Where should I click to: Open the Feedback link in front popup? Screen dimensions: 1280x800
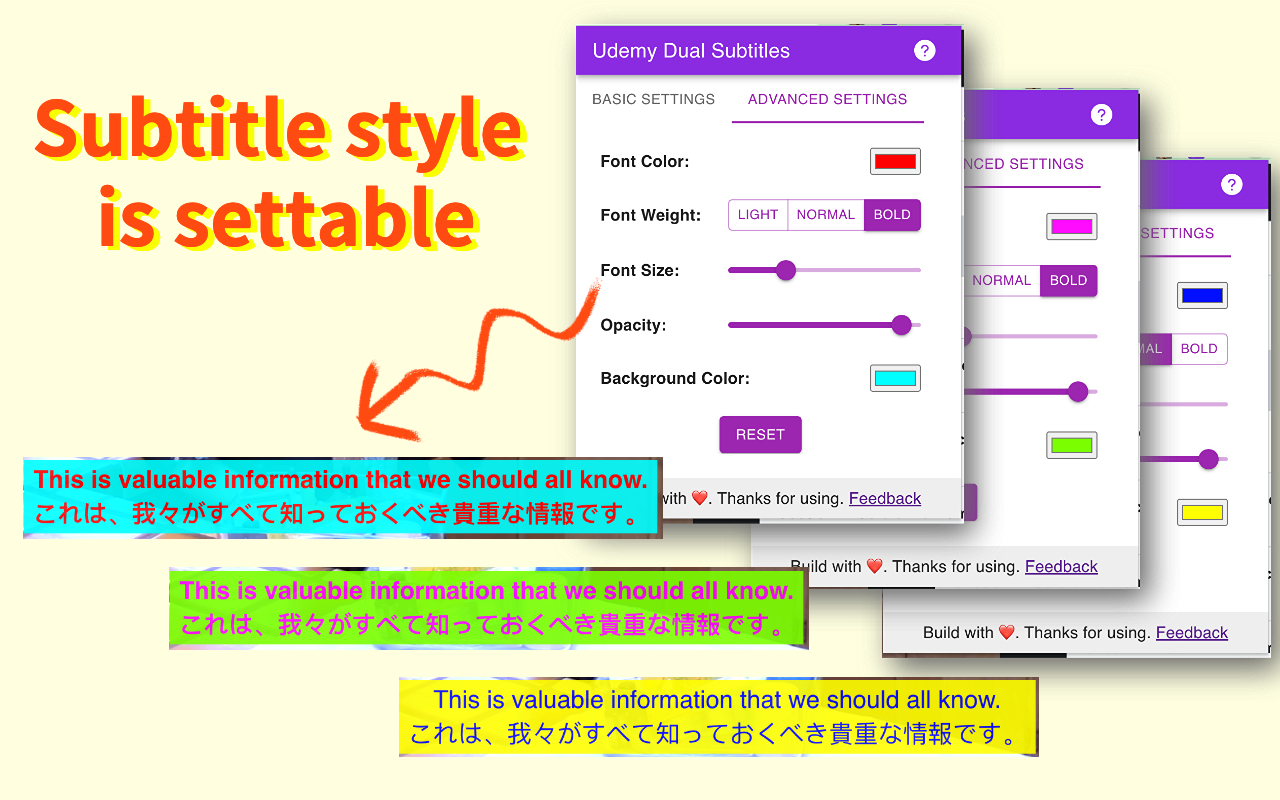[x=885, y=498]
